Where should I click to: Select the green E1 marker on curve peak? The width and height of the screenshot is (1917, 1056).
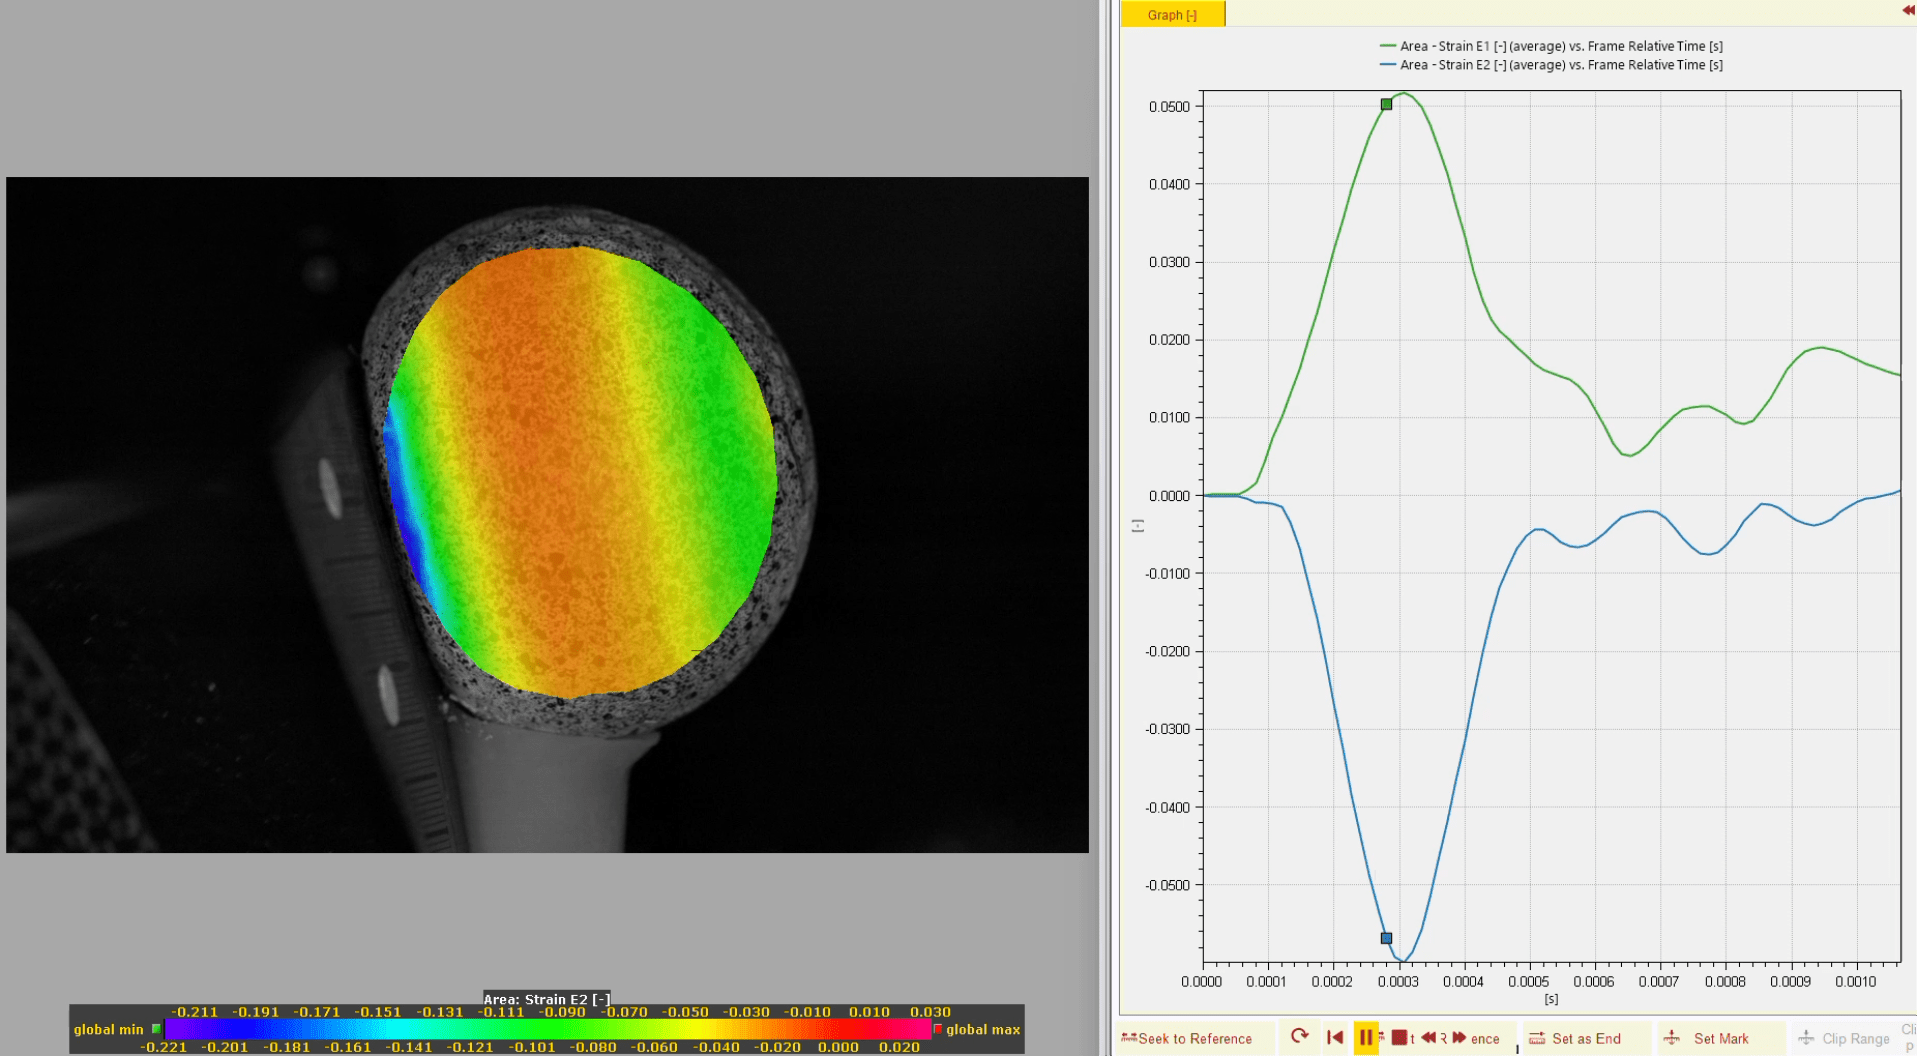tap(1386, 104)
